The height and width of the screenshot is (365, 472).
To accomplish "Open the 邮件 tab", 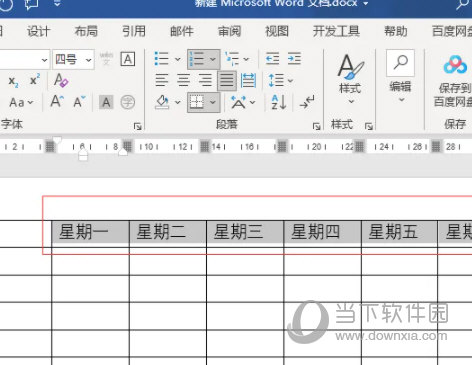I will [182, 31].
